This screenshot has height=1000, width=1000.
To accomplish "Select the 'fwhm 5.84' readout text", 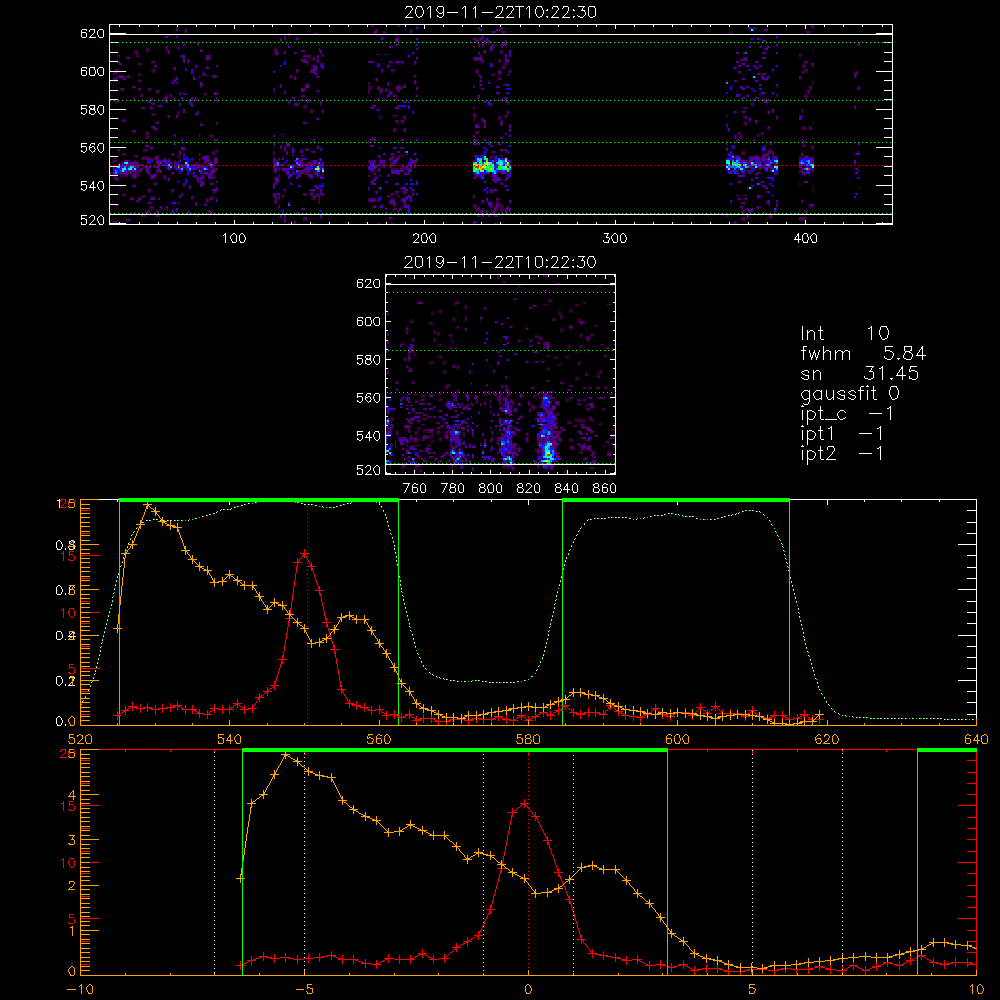I will pyautogui.click(x=863, y=353).
